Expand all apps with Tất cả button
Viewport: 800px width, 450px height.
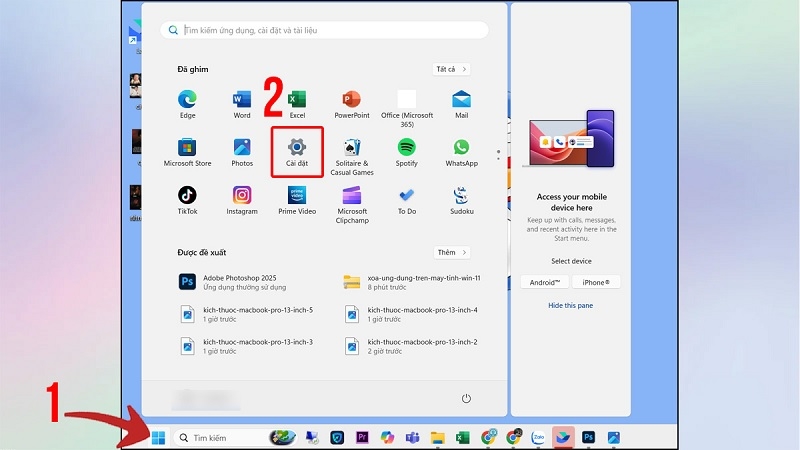[x=451, y=69]
